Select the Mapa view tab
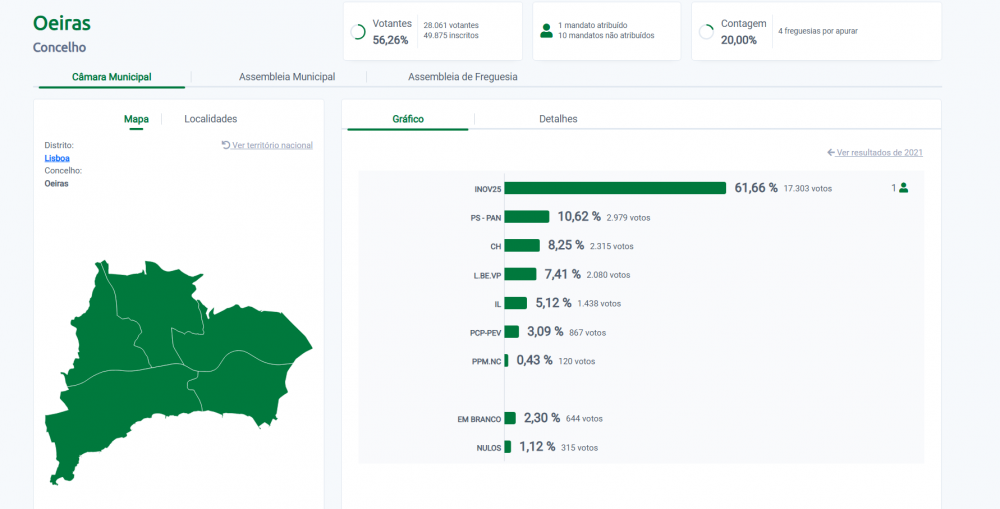Viewport: 1000px width, 509px height. click(136, 119)
